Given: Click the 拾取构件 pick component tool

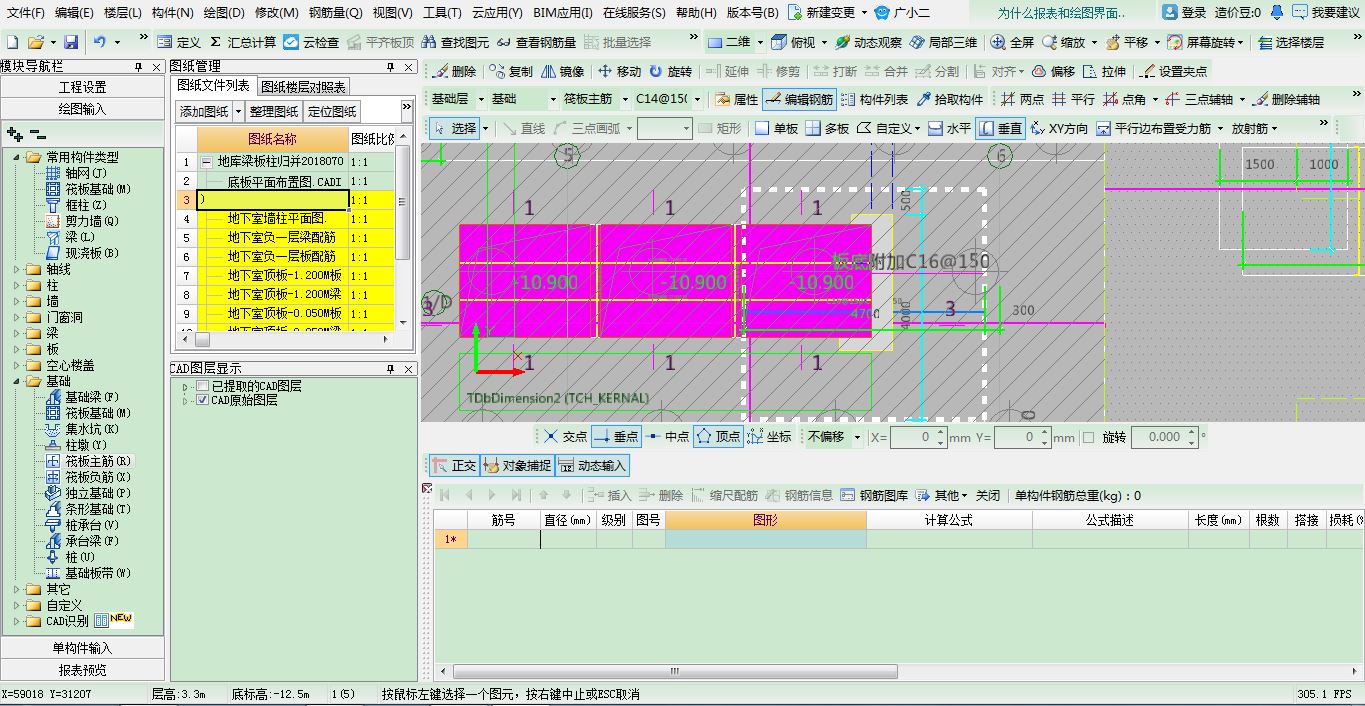Looking at the screenshot, I should [950, 99].
